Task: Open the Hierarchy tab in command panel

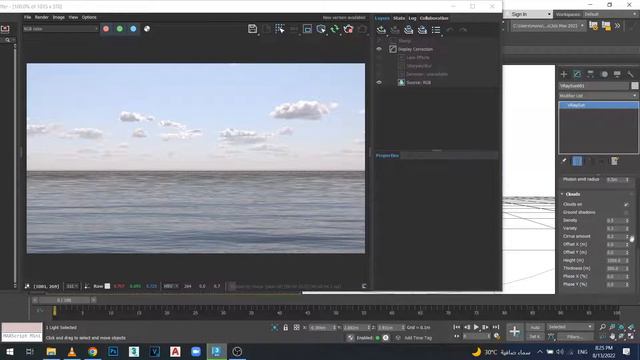Action: 591,74
